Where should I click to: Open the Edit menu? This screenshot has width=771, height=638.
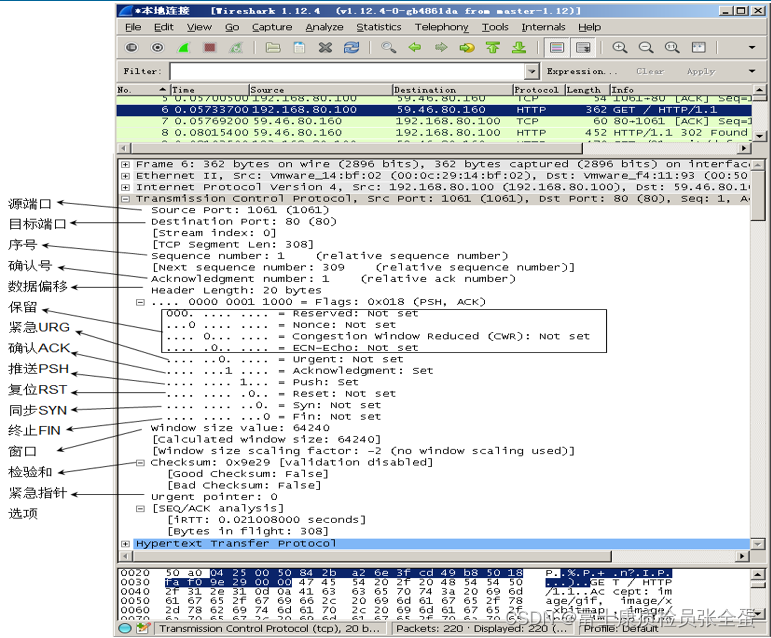click(164, 27)
